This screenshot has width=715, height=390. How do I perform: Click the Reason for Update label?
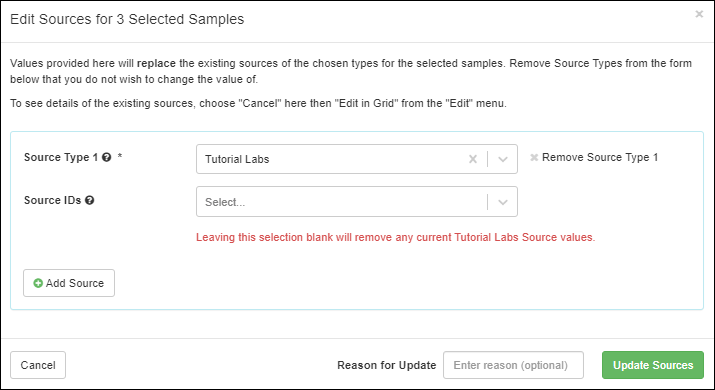pyautogui.click(x=387, y=365)
